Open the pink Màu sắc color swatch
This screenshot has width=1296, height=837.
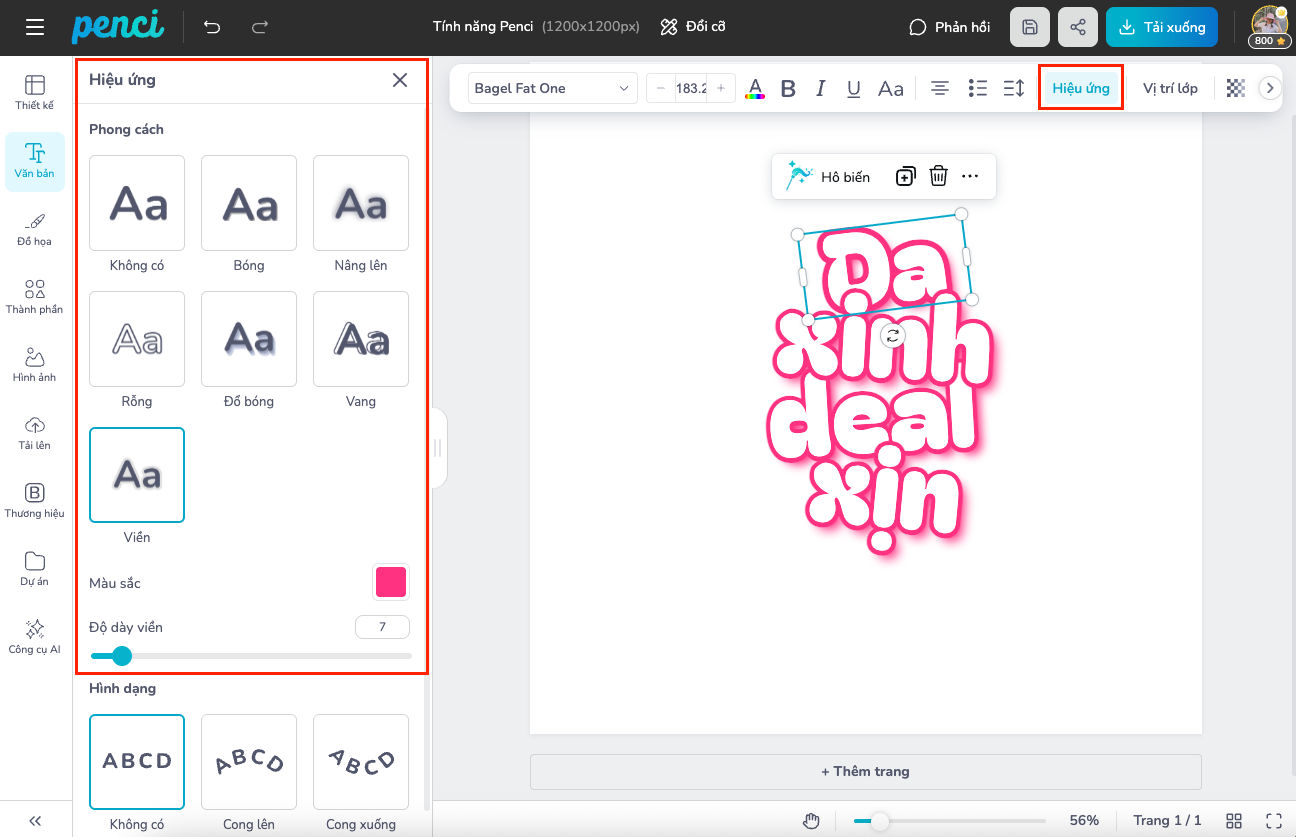[x=390, y=582]
